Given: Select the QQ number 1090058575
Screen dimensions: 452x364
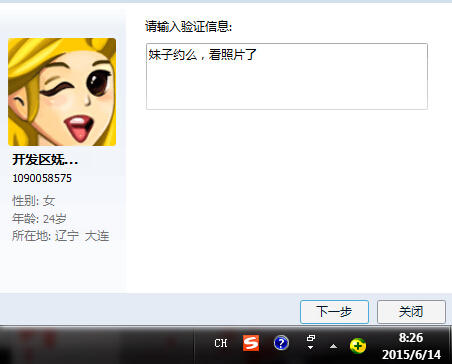Looking at the screenshot, I should [42, 178].
